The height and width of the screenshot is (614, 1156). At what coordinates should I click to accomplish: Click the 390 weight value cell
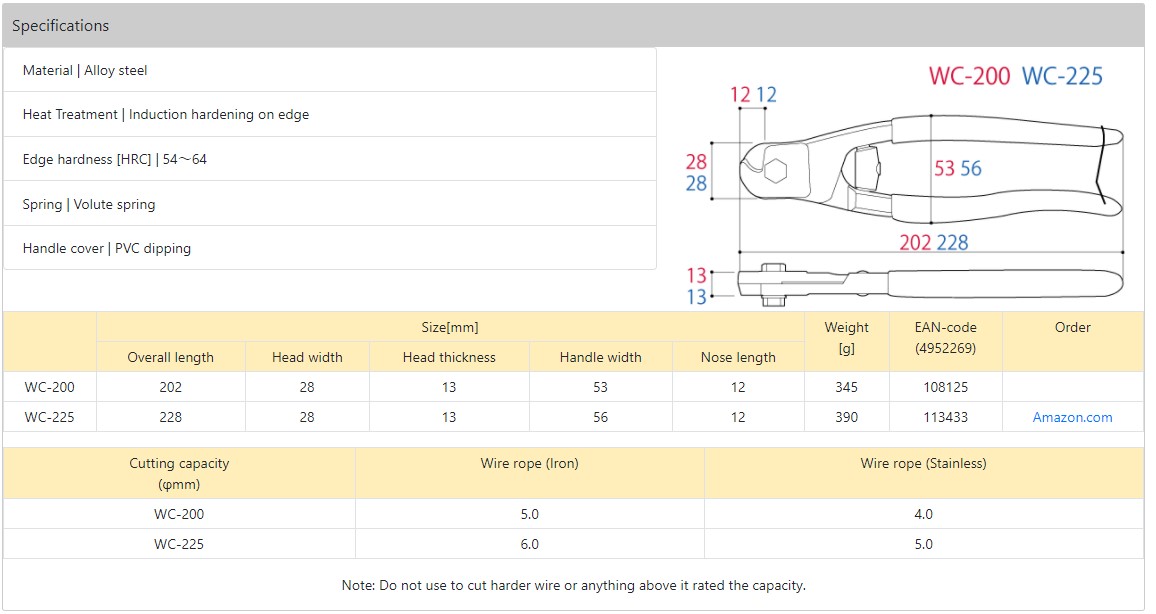click(846, 417)
